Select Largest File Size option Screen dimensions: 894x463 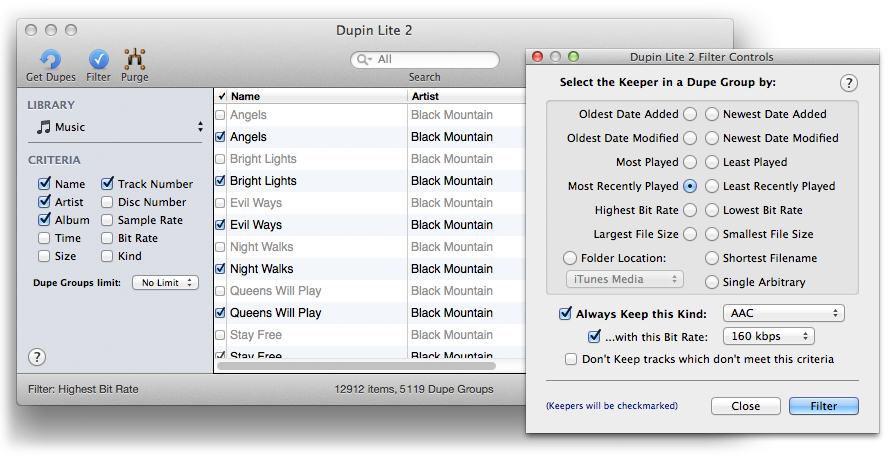690,234
